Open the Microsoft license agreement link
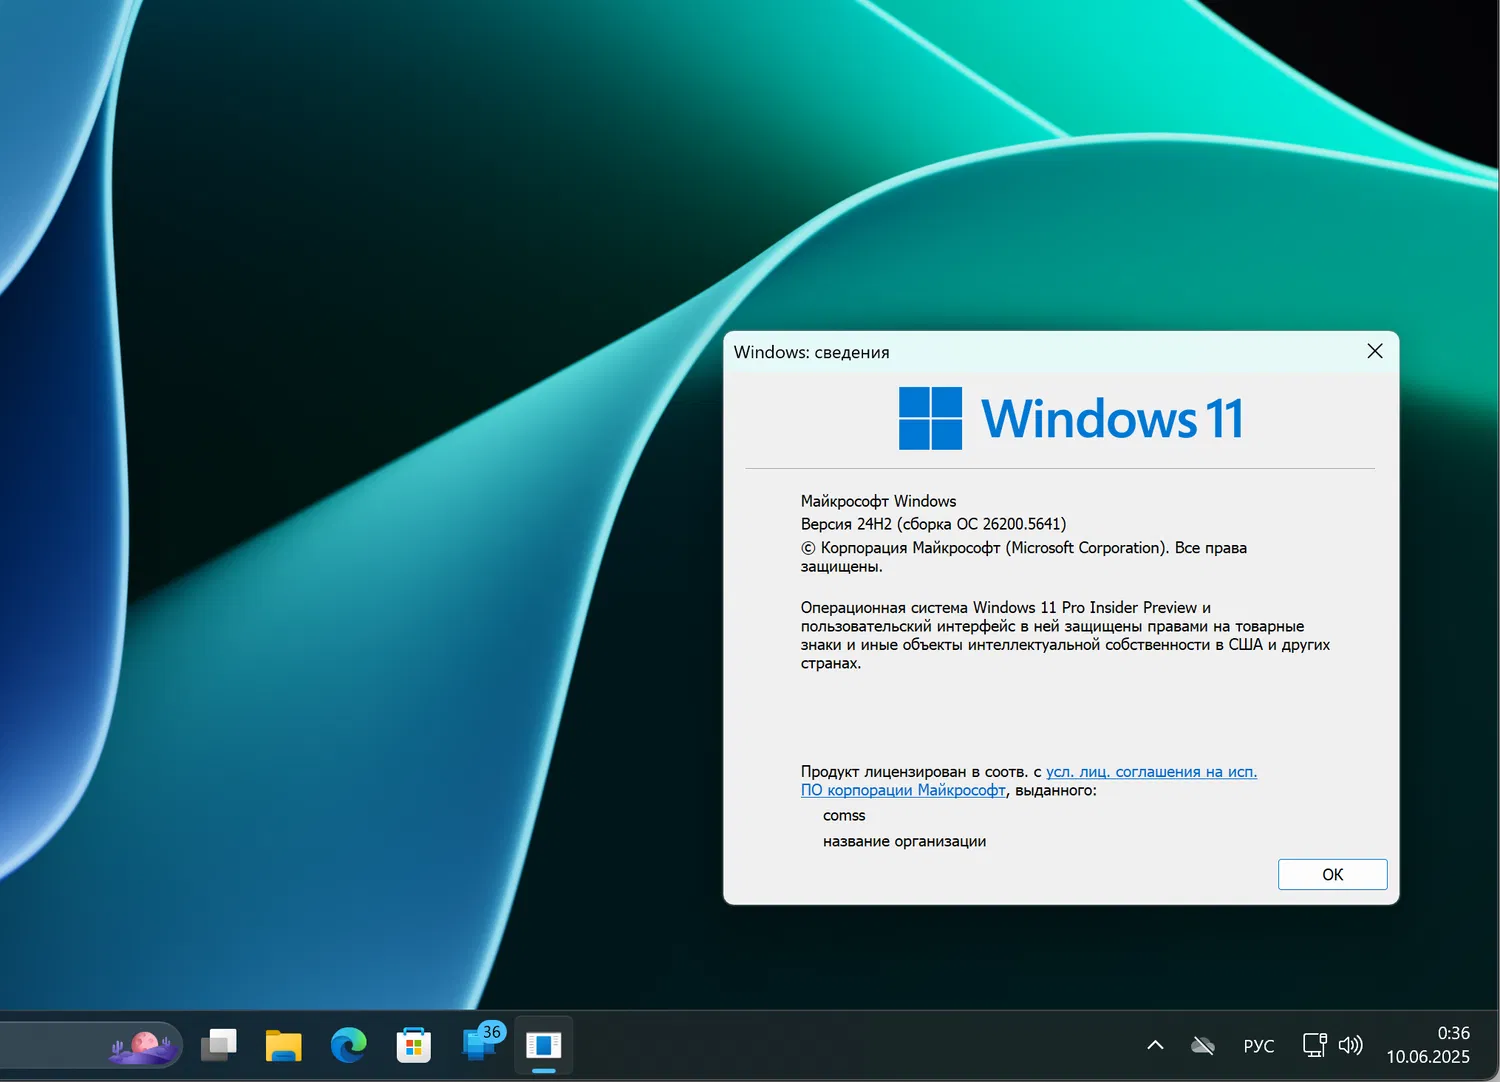Screen dimensions: 1500x1082 click(1151, 771)
